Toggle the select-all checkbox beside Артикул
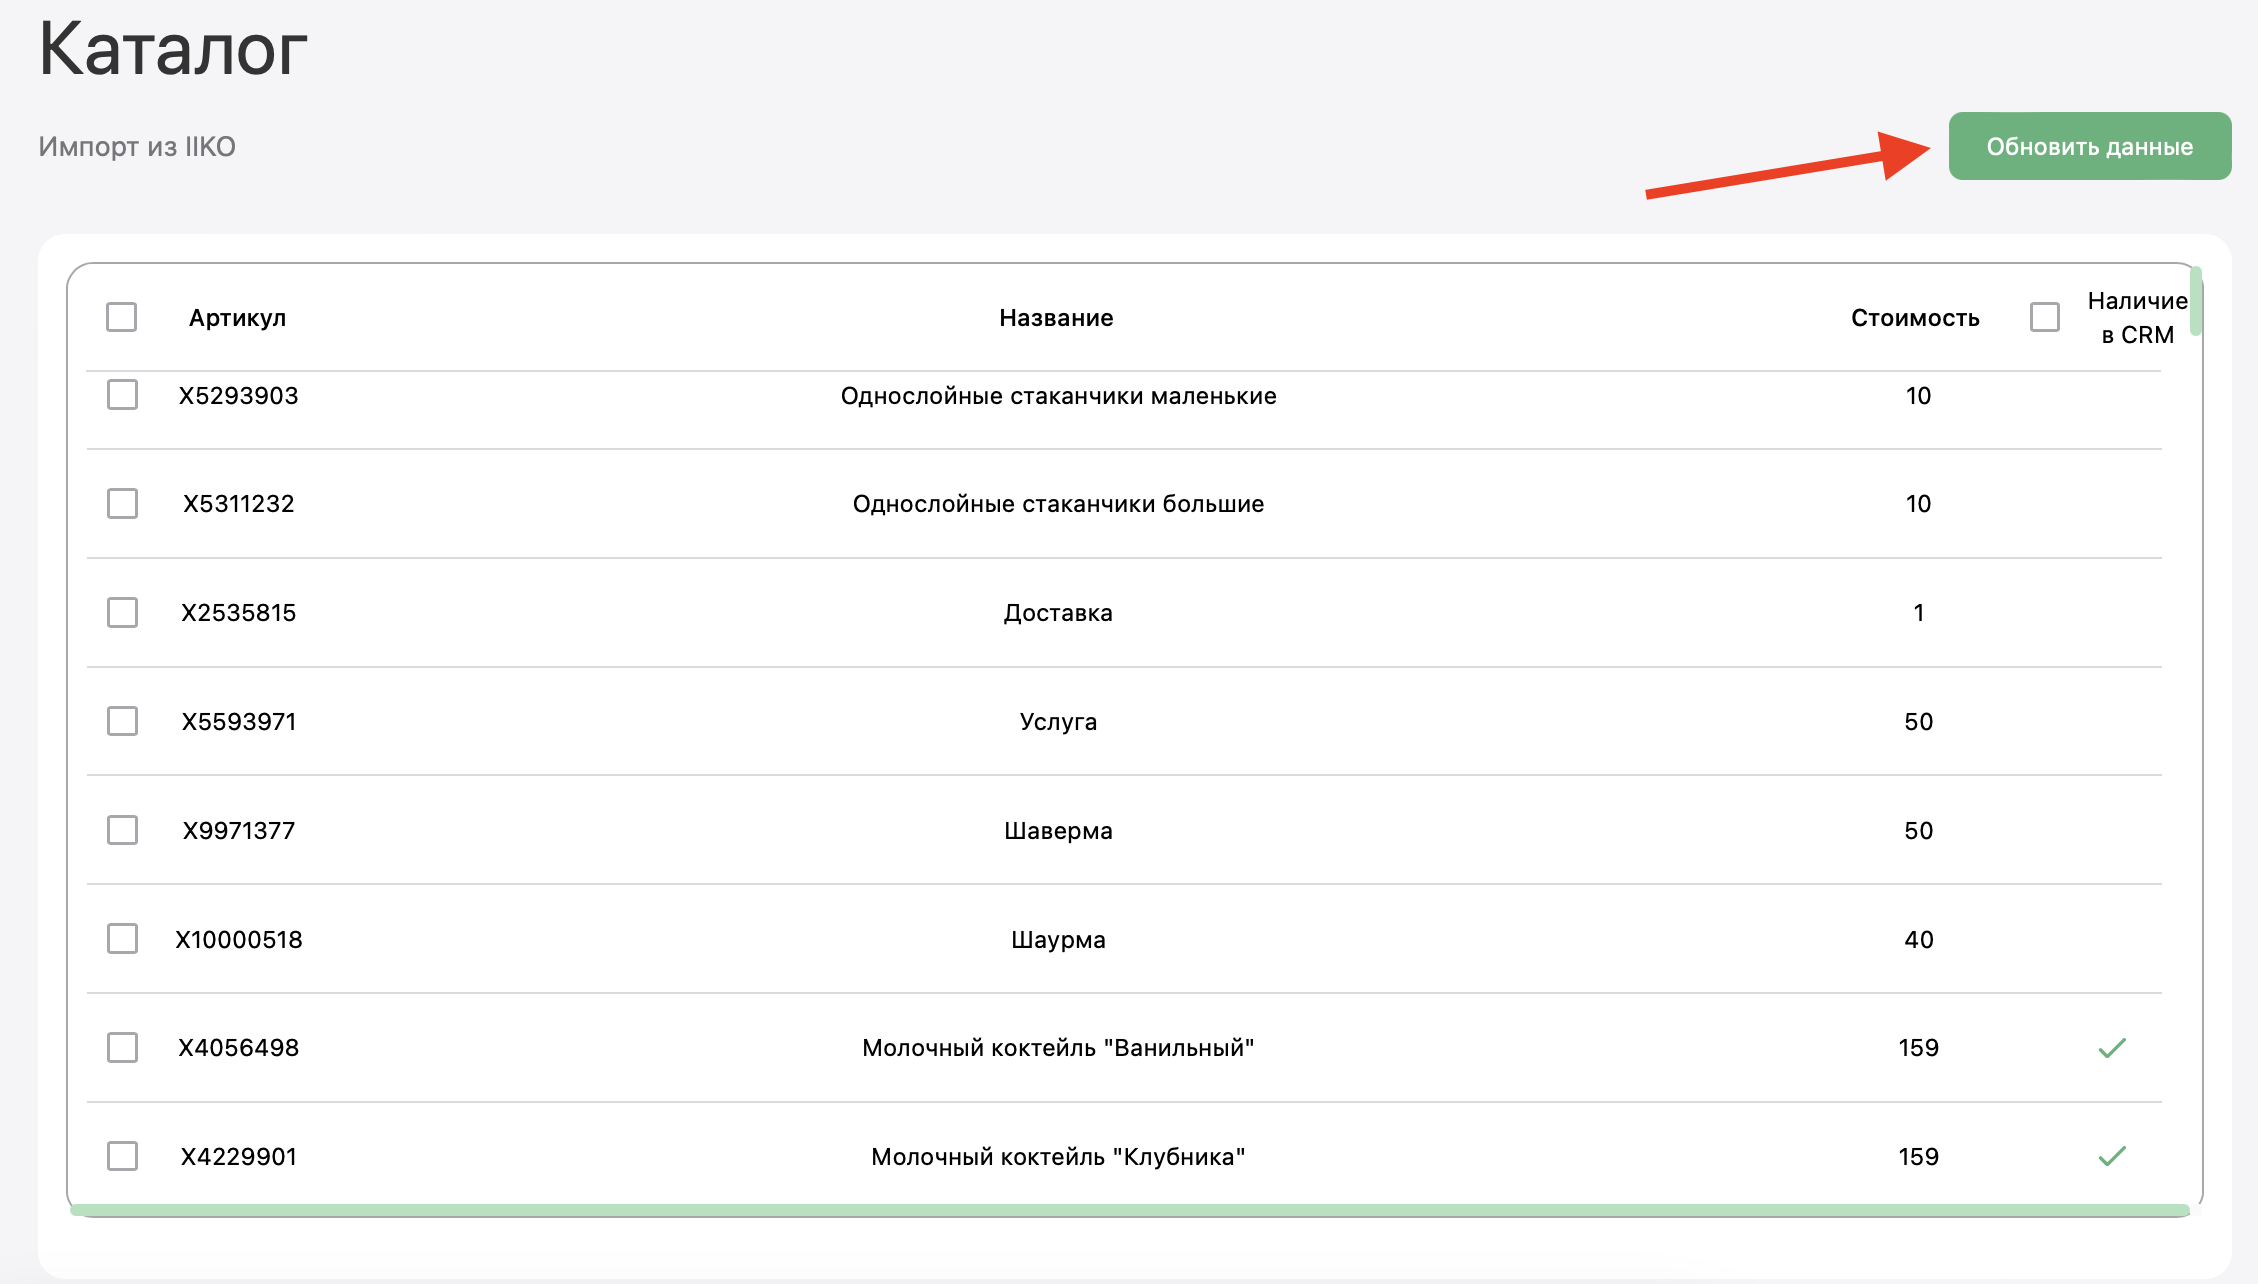 coord(121,317)
